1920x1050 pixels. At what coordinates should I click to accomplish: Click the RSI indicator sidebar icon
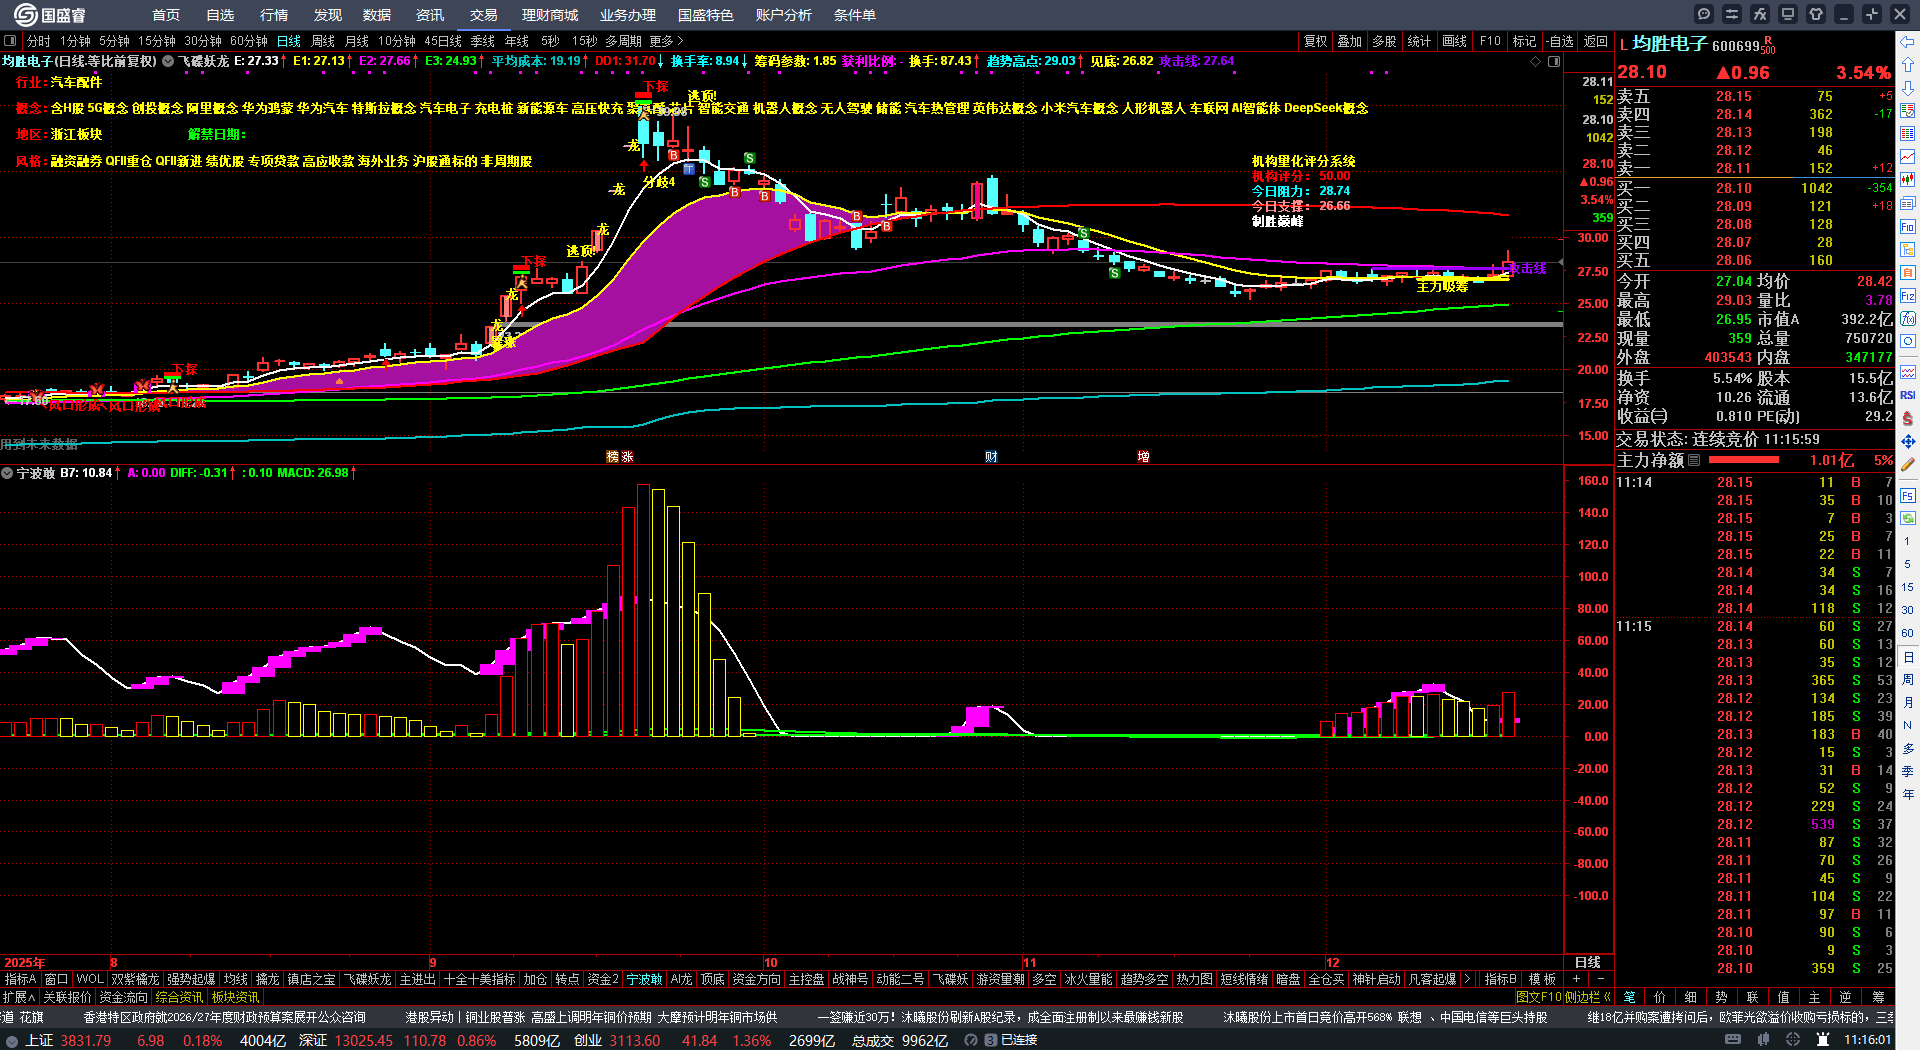[1908, 395]
